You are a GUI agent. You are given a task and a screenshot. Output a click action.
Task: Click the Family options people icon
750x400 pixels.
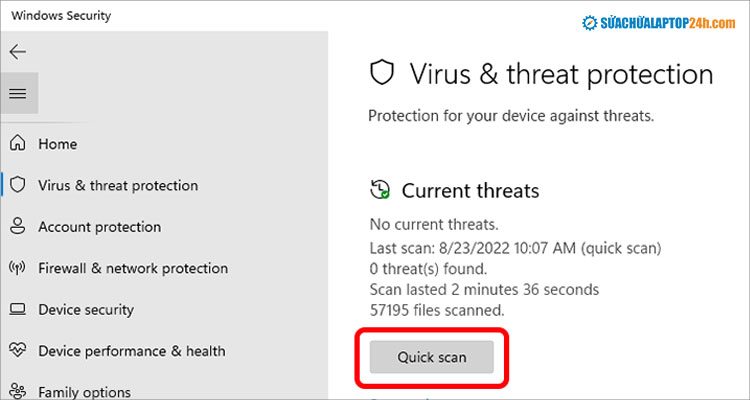tap(18, 391)
